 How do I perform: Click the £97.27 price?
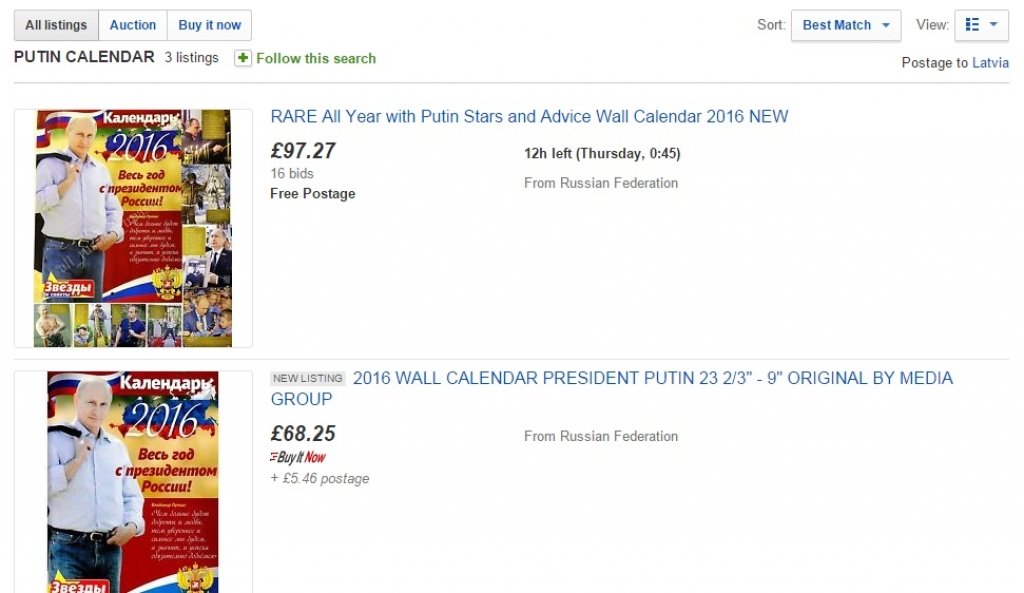(x=303, y=151)
